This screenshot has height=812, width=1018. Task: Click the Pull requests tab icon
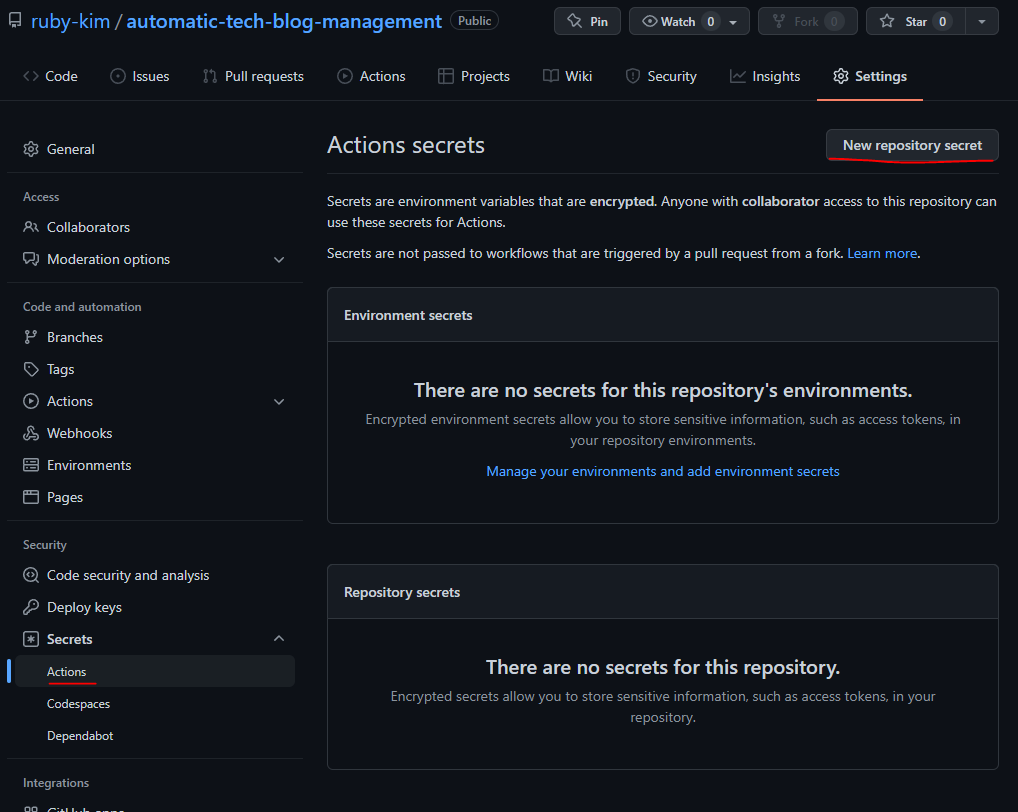pyautogui.click(x=210, y=76)
